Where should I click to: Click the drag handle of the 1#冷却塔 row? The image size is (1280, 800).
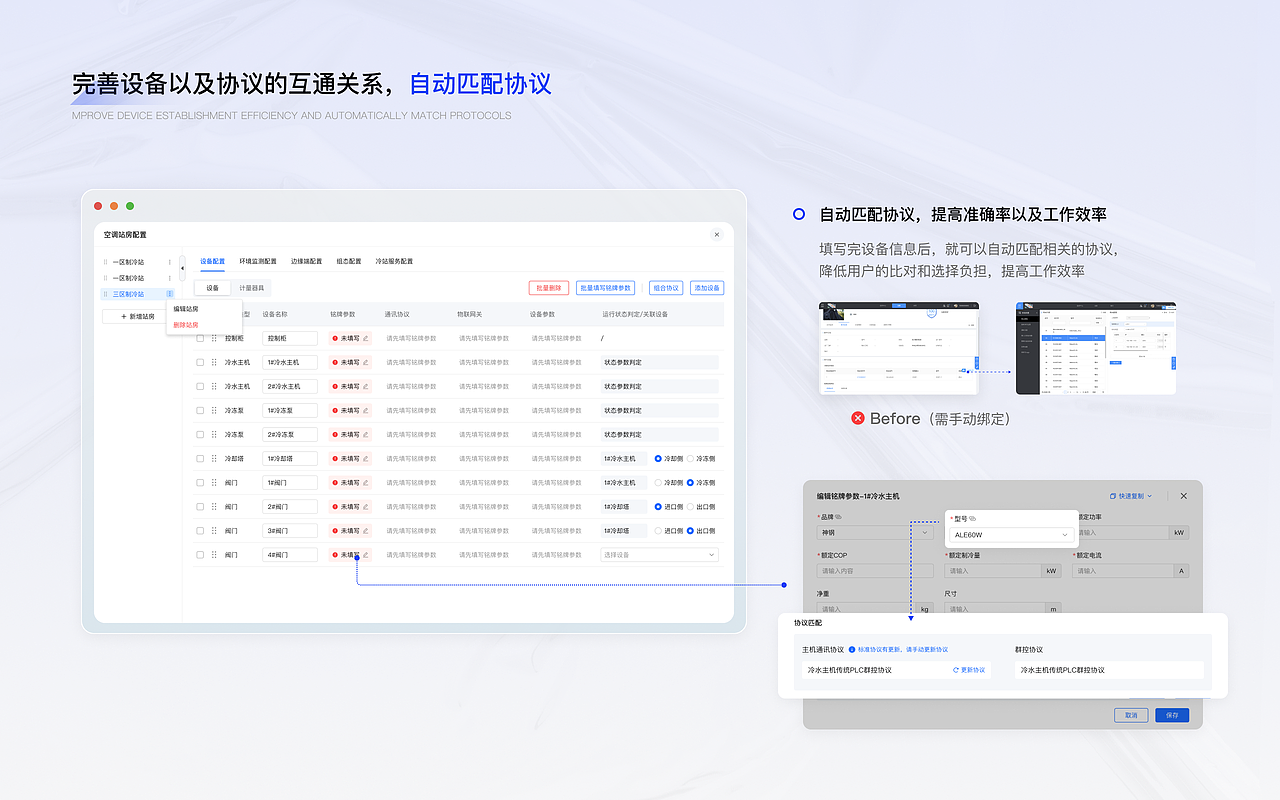point(214,459)
